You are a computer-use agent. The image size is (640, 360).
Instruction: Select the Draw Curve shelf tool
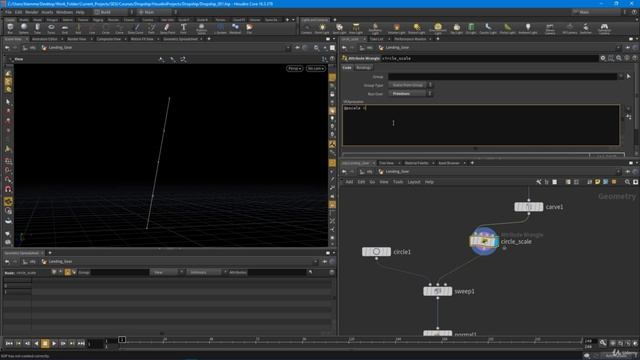[x=136, y=28]
